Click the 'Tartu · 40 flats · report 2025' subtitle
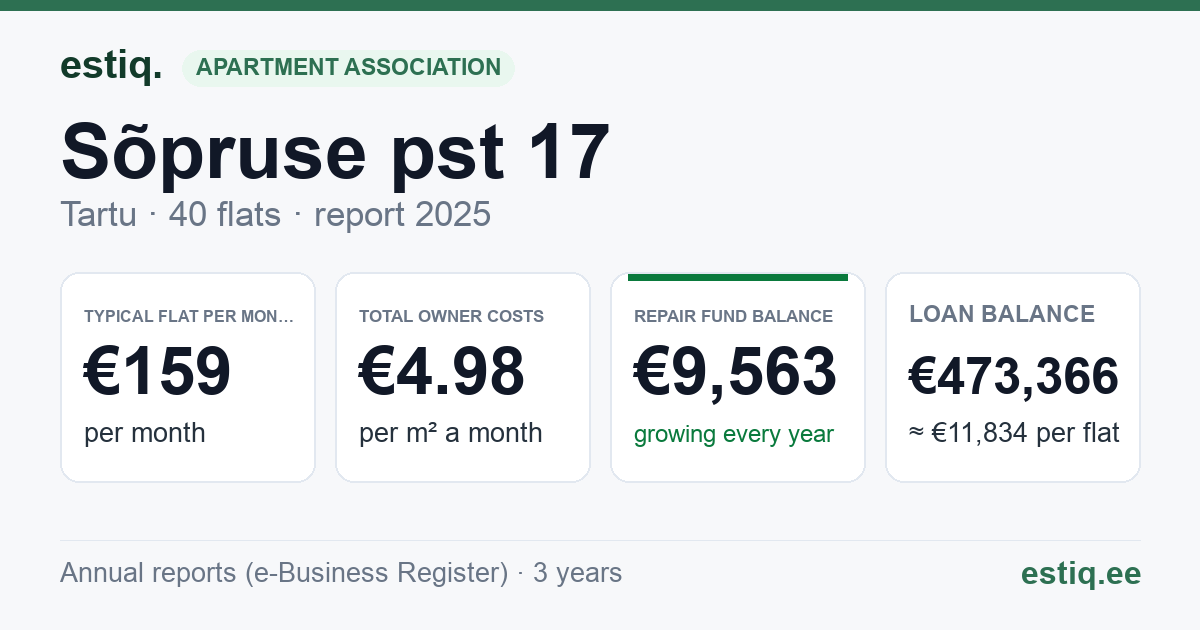The height and width of the screenshot is (630, 1200). [275, 214]
